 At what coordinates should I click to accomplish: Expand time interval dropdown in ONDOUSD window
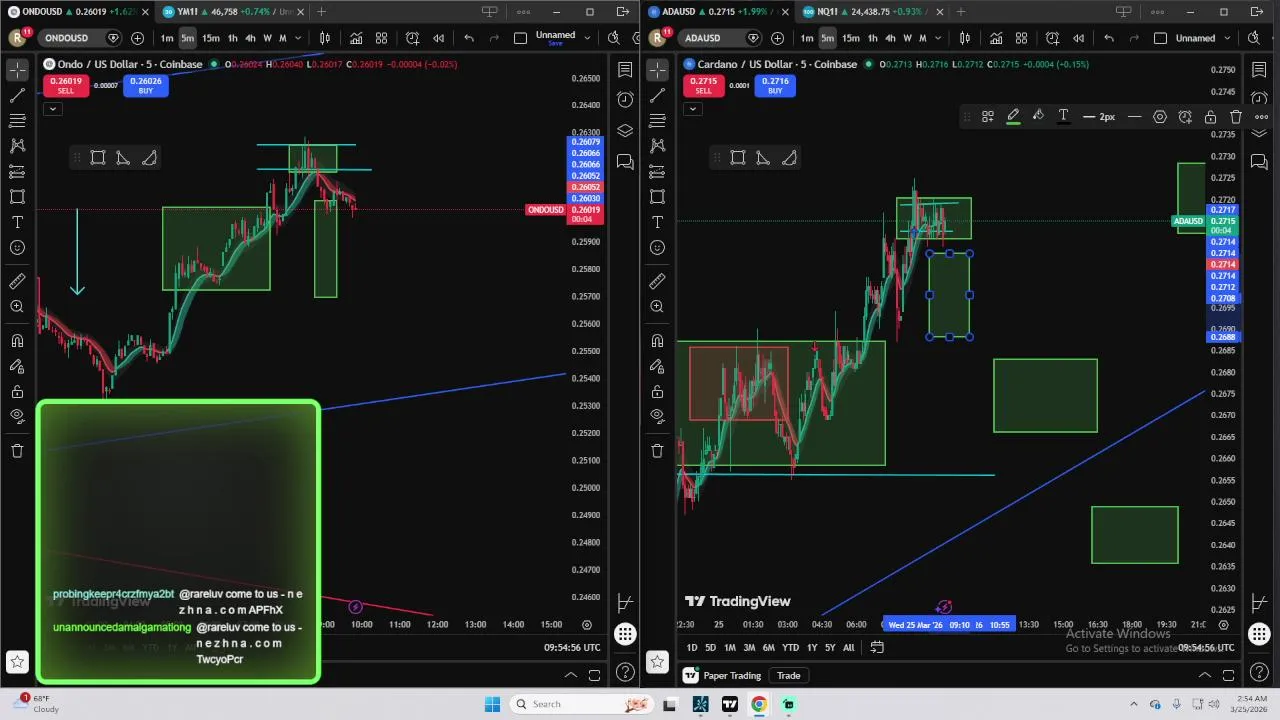click(x=298, y=38)
